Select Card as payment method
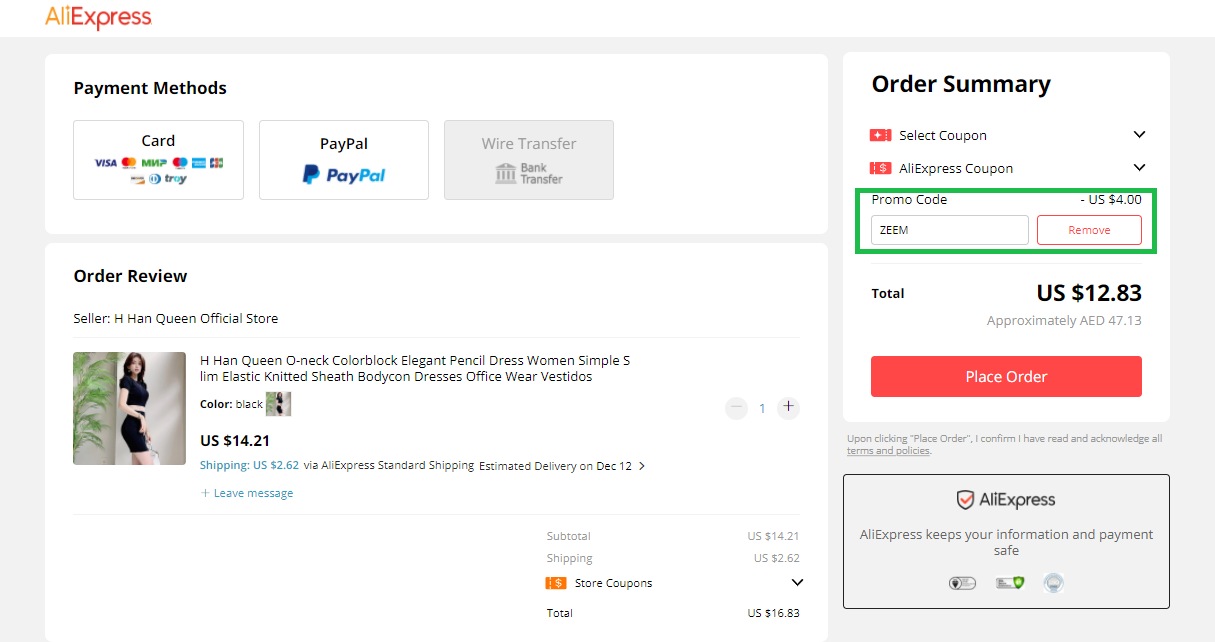Screen dimensions: 1215x642 click(x=158, y=160)
